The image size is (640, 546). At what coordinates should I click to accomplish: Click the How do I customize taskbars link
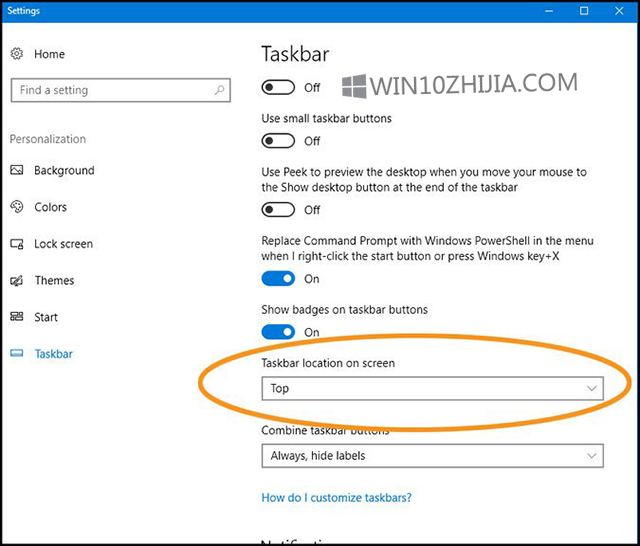(x=336, y=497)
